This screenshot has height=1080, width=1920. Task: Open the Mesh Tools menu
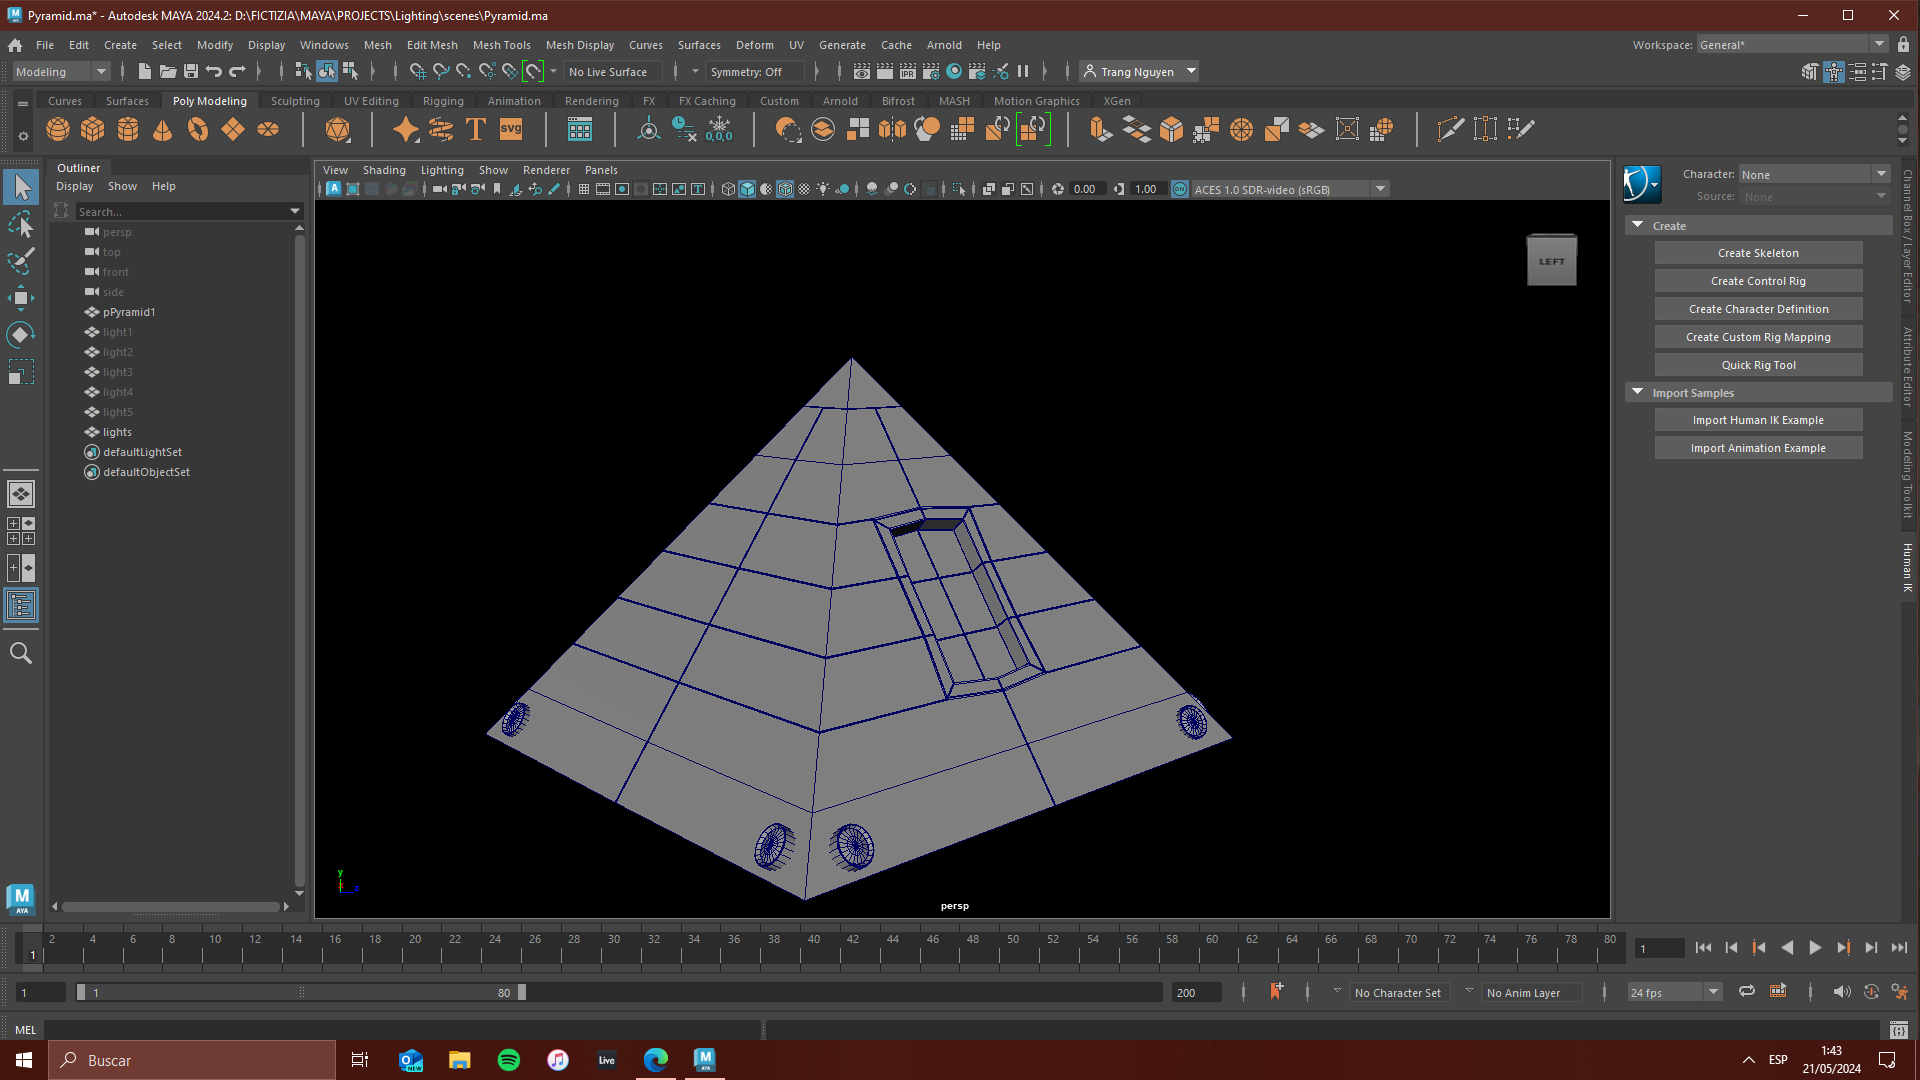point(501,45)
